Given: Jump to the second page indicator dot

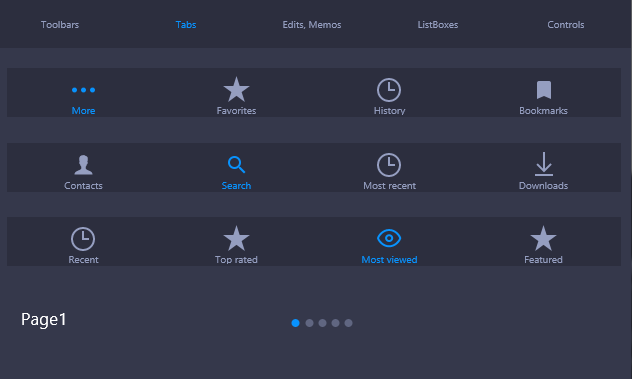Looking at the screenshot, I should point(310,323).
